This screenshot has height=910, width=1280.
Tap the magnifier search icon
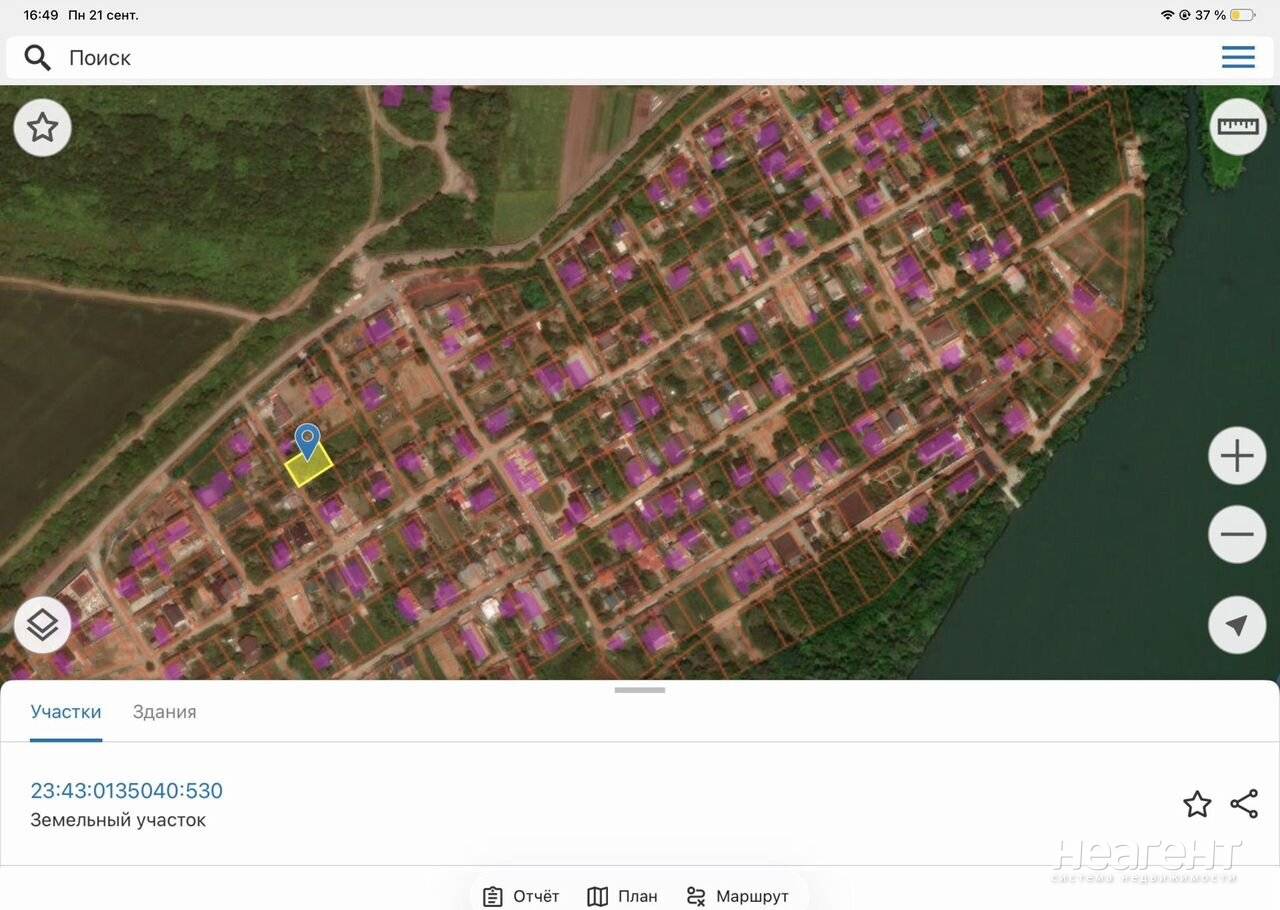37,58
